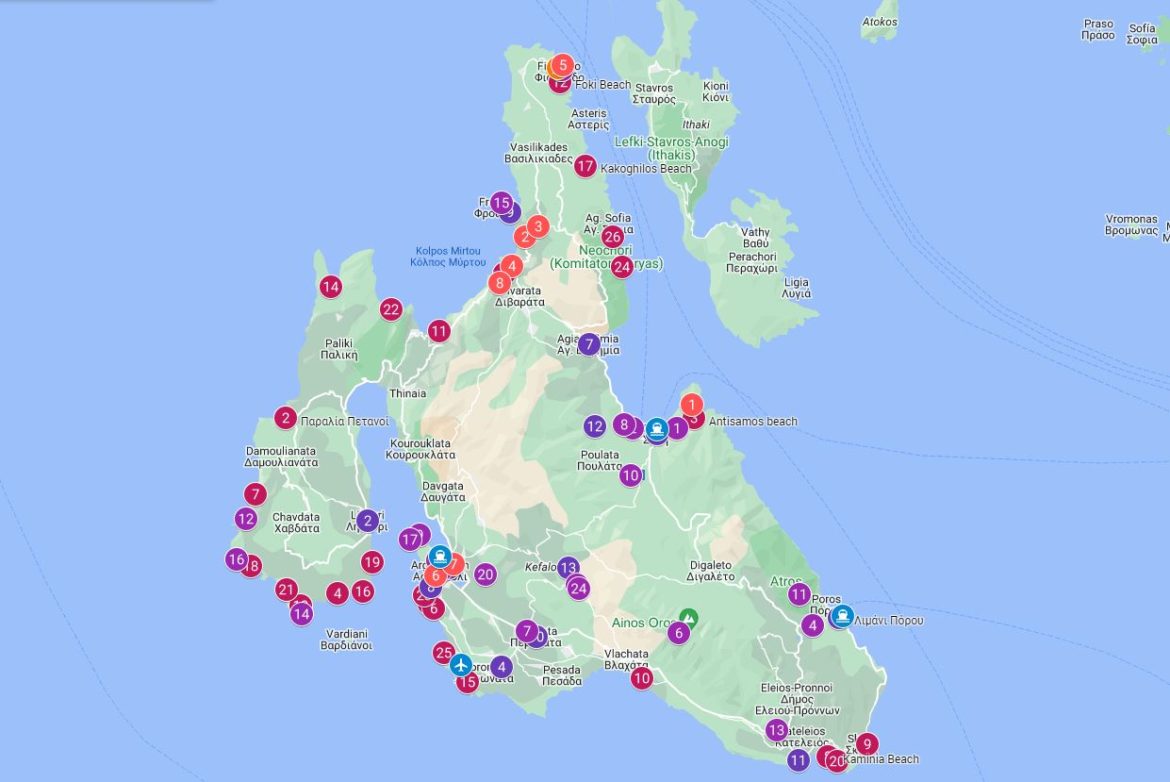Select marker 9 near Kaminia Beach

pos(866,744)
